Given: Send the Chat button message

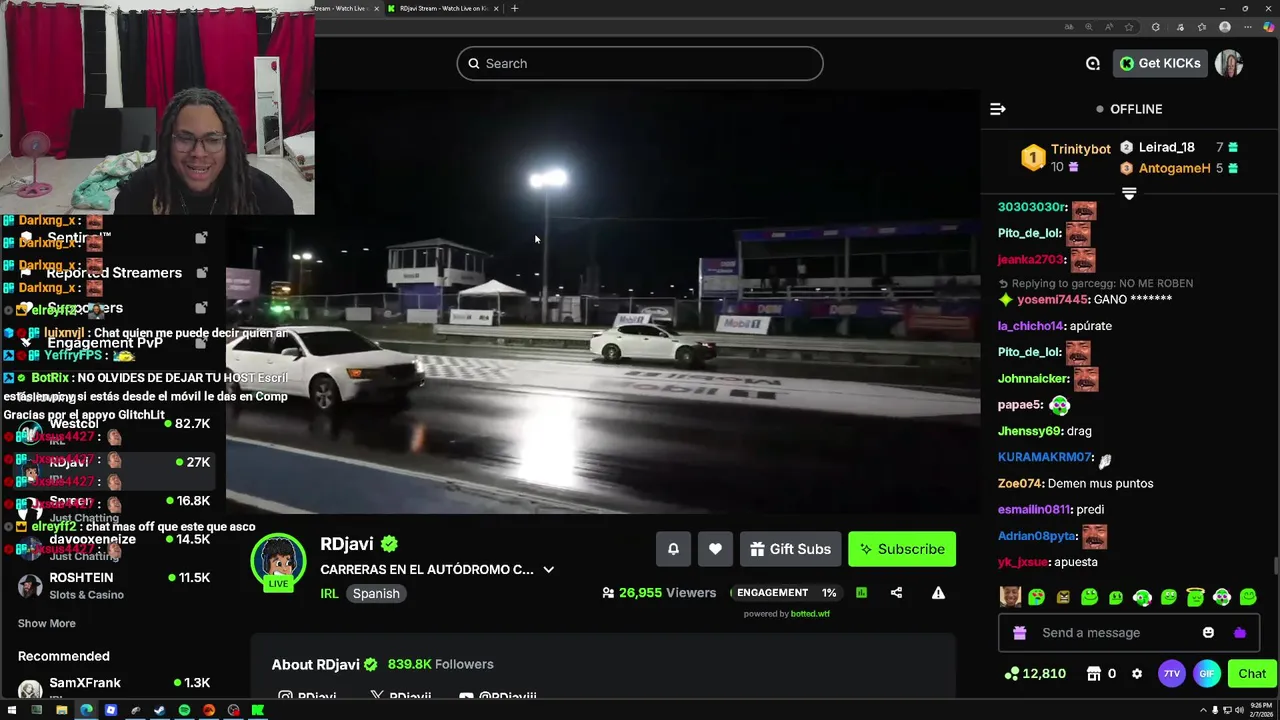Looking at the screenshot, I should click(1252, 674).
